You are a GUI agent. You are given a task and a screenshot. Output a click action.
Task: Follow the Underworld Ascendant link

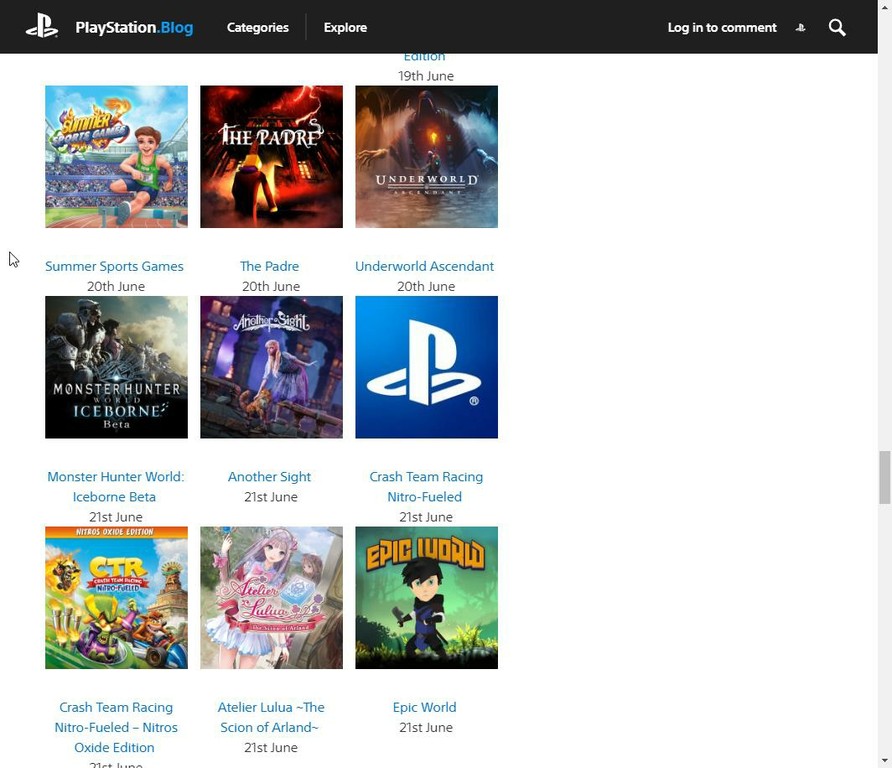[424, 266]
